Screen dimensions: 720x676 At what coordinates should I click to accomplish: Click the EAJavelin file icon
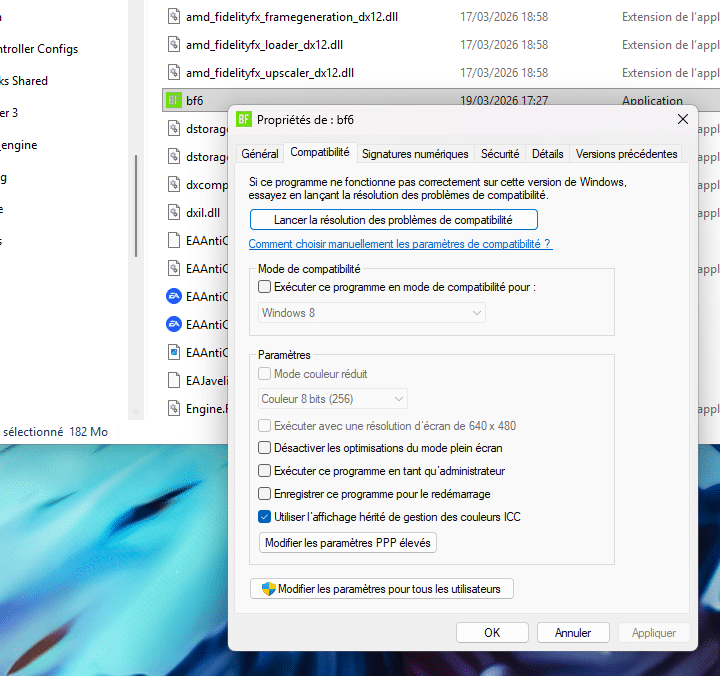(173, 381)
